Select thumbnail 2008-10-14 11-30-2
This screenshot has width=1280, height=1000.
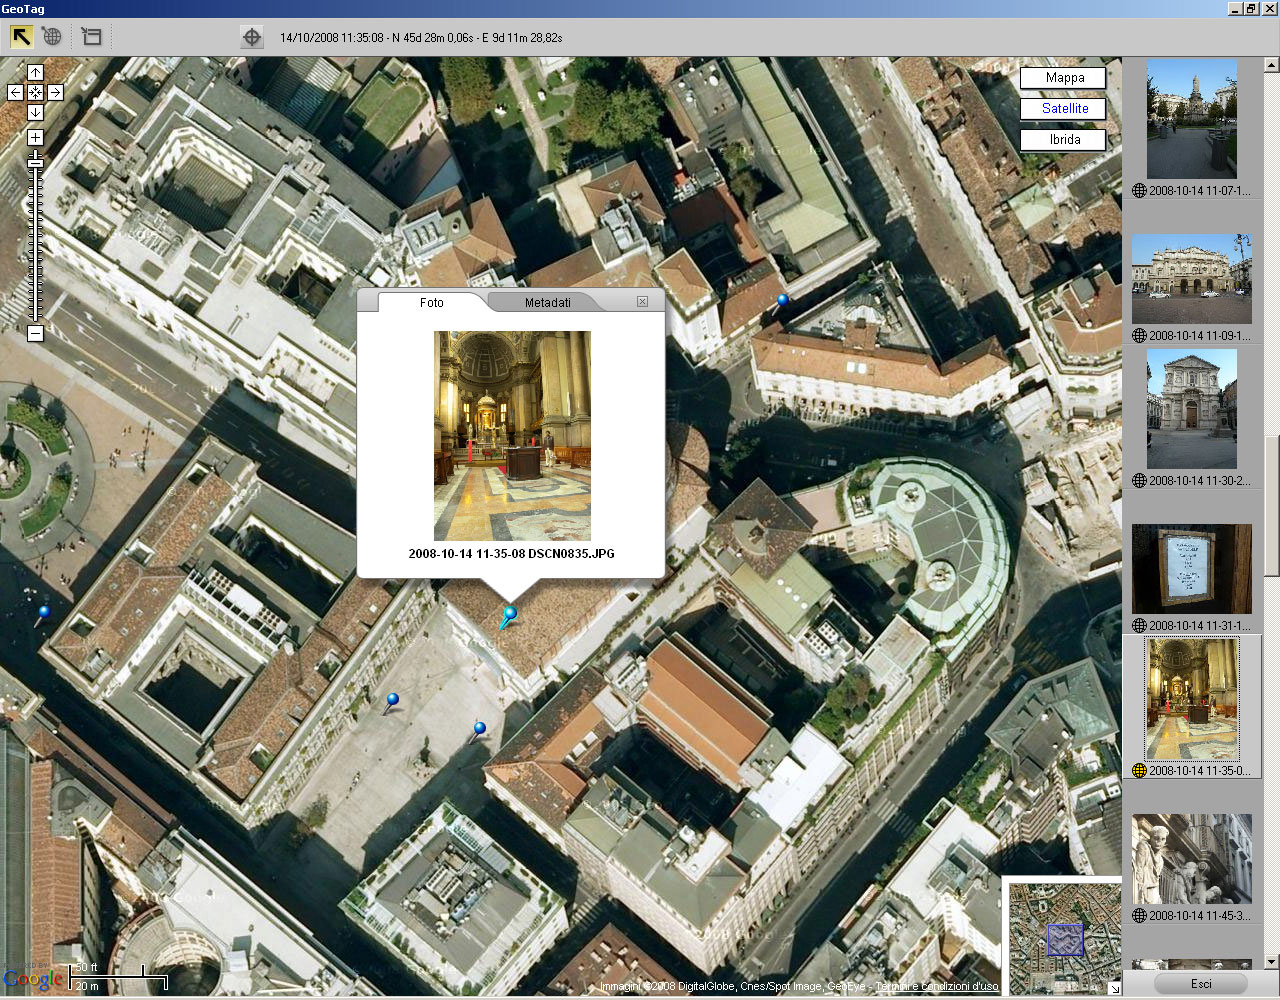pos(1191,409)
